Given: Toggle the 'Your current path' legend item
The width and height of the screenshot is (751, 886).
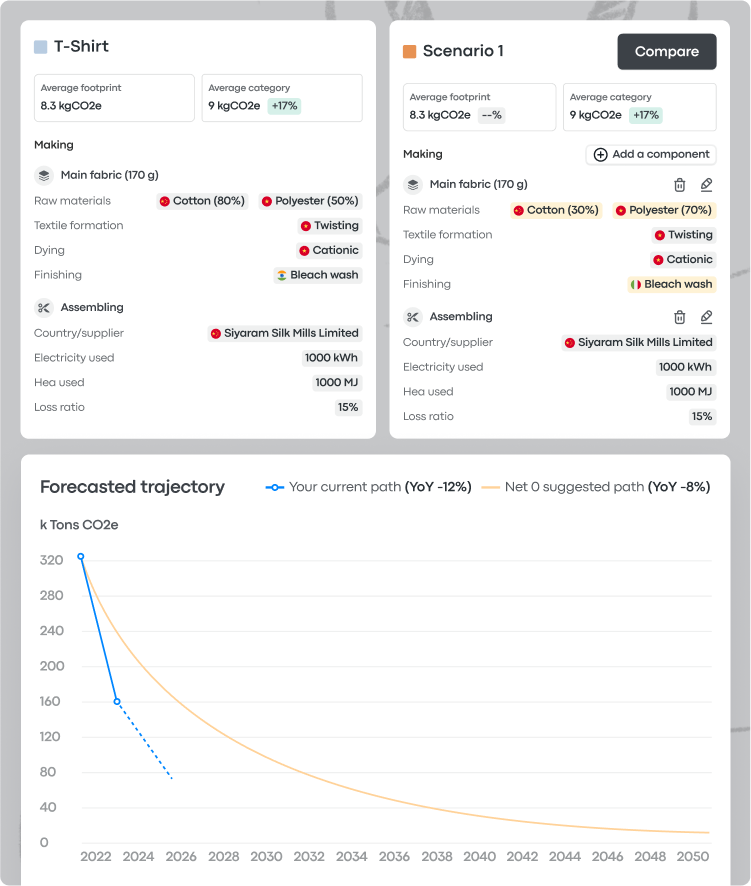Looking at the screenshot, I should [x=368, y=487].
